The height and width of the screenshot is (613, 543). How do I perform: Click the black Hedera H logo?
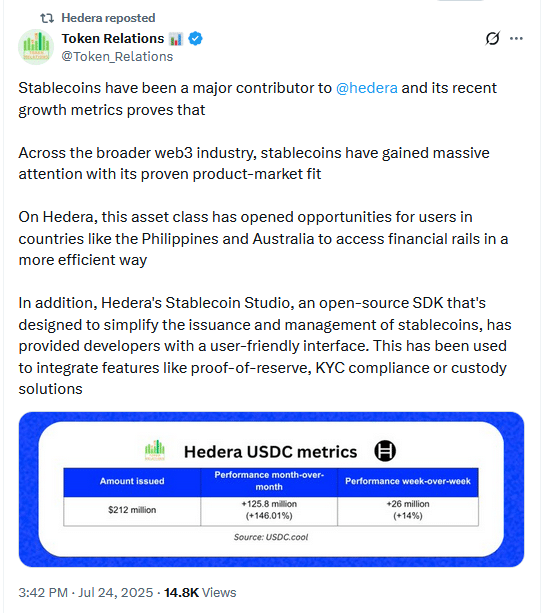click(385, 451)
